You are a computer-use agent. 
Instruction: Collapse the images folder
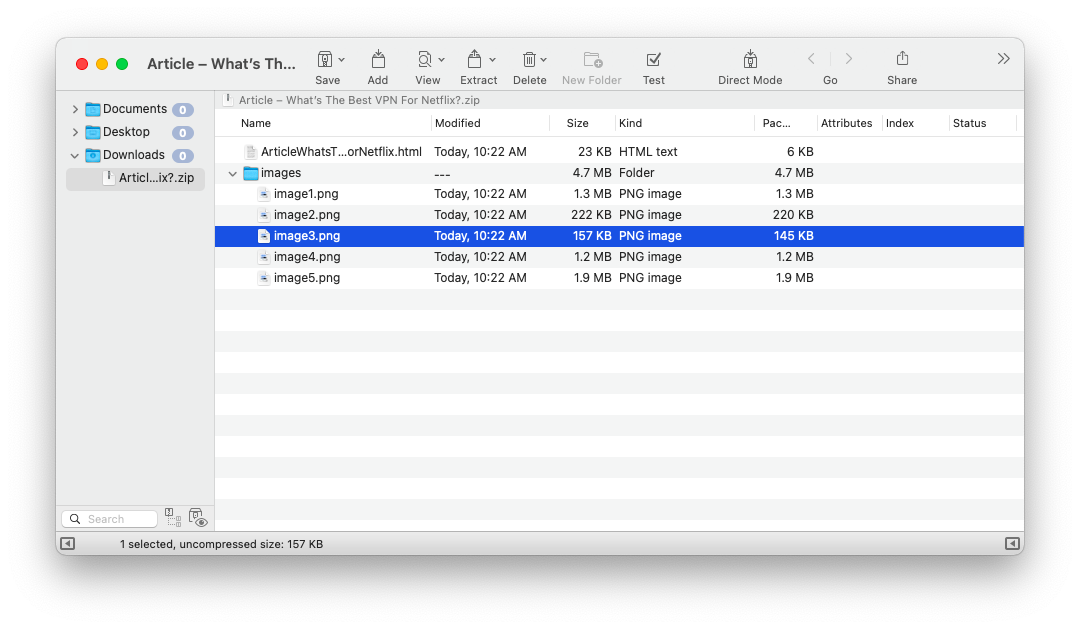pyautogui.click(x=232, y=172)
